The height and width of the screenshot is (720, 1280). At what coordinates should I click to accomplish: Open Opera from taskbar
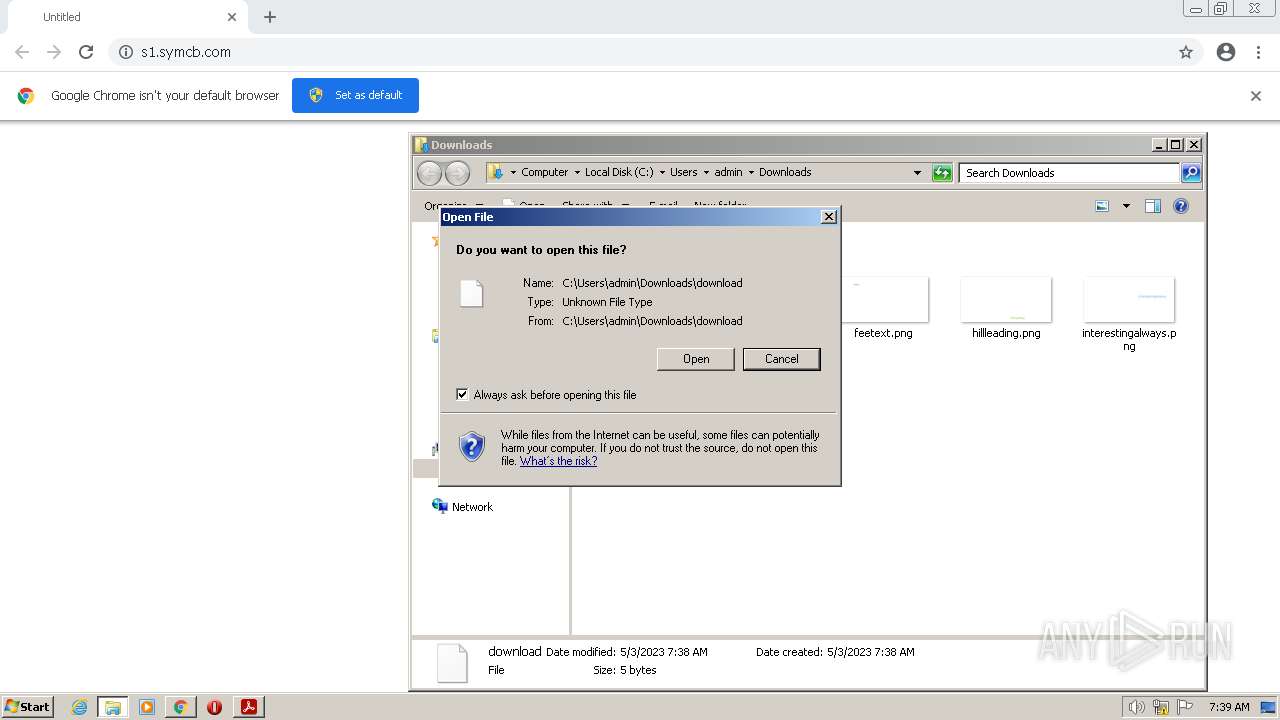pos(214,707)
